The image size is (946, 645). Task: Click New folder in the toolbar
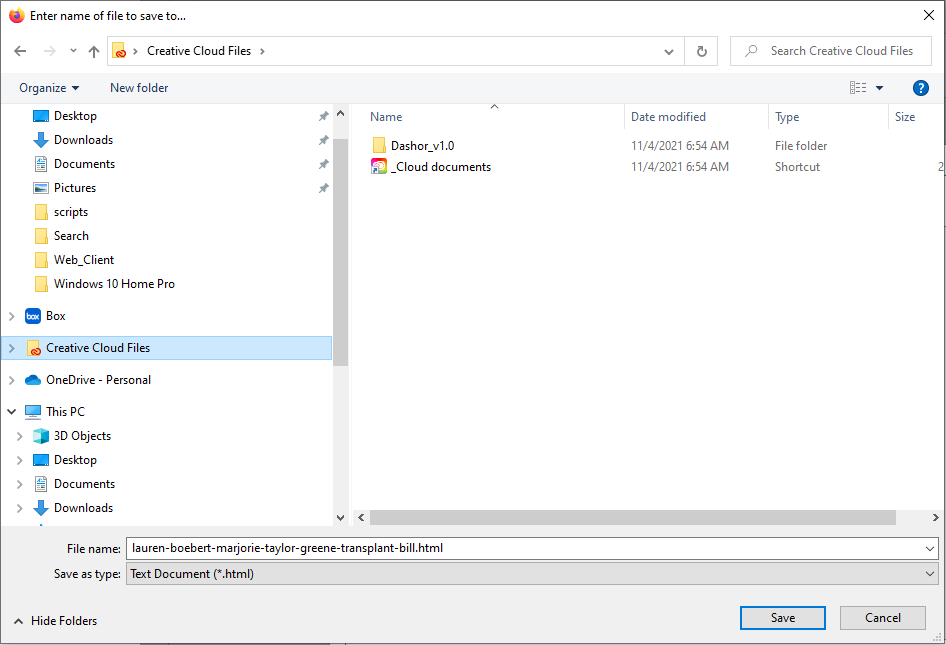[139, 88]
